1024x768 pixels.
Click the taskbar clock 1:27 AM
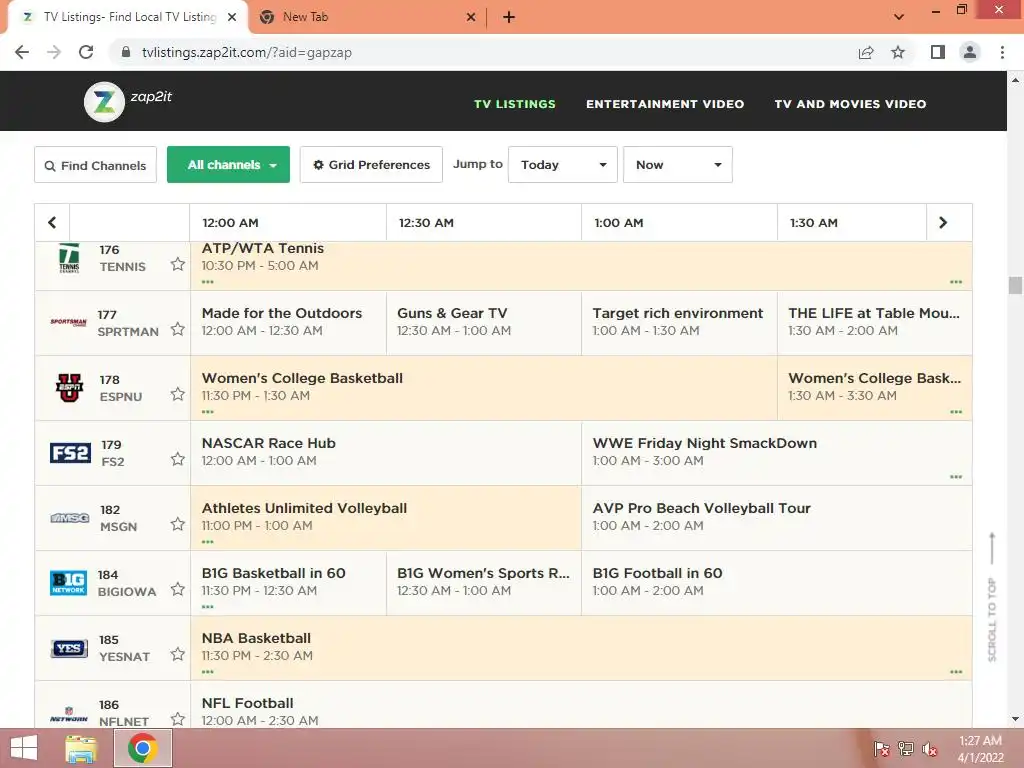pos(980,741)
